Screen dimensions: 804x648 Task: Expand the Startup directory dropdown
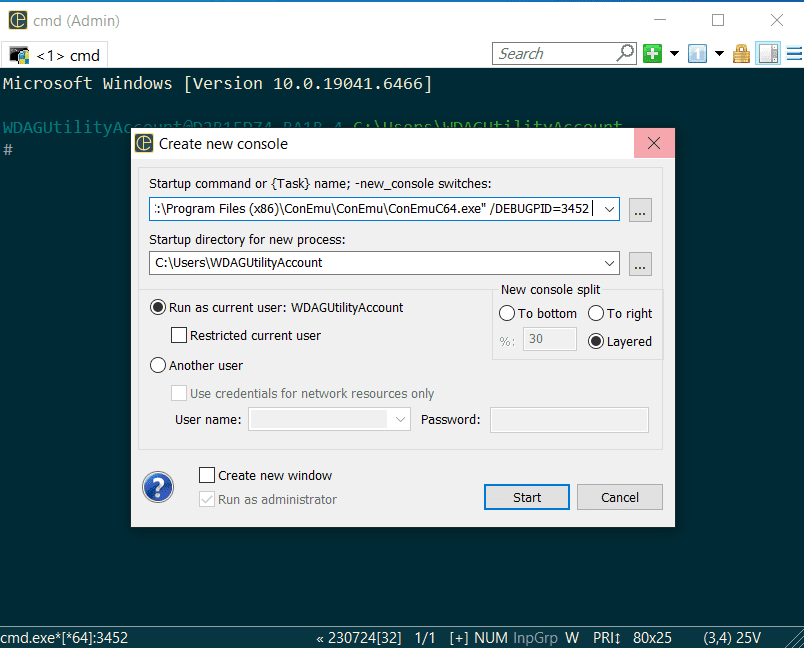coord(609,263)
